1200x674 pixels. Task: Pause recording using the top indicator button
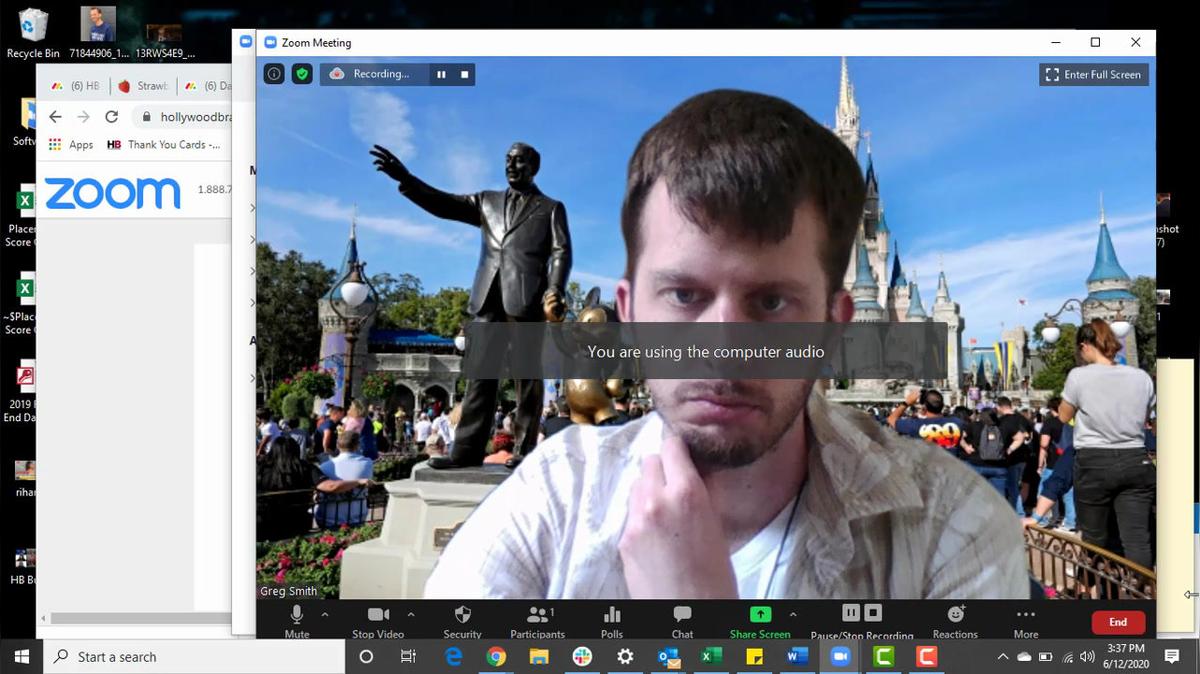(x=441, y=74)
